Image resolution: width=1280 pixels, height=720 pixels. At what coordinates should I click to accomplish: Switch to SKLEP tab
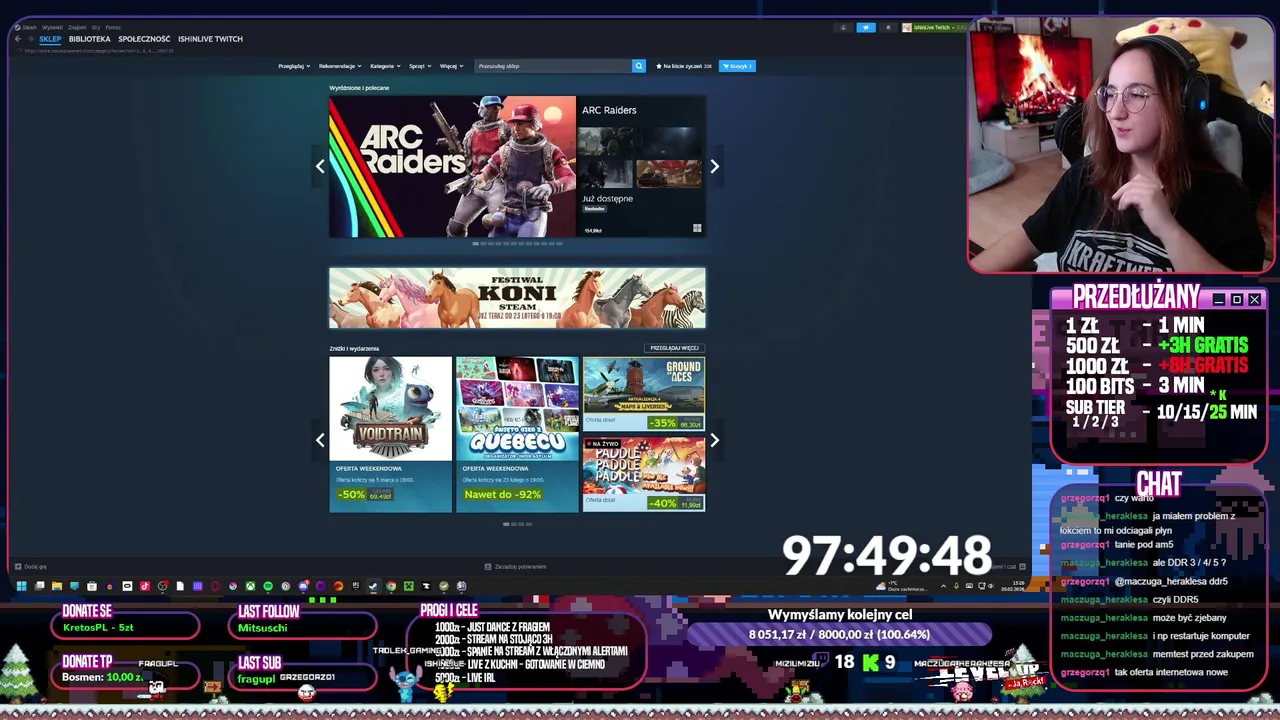50,39
